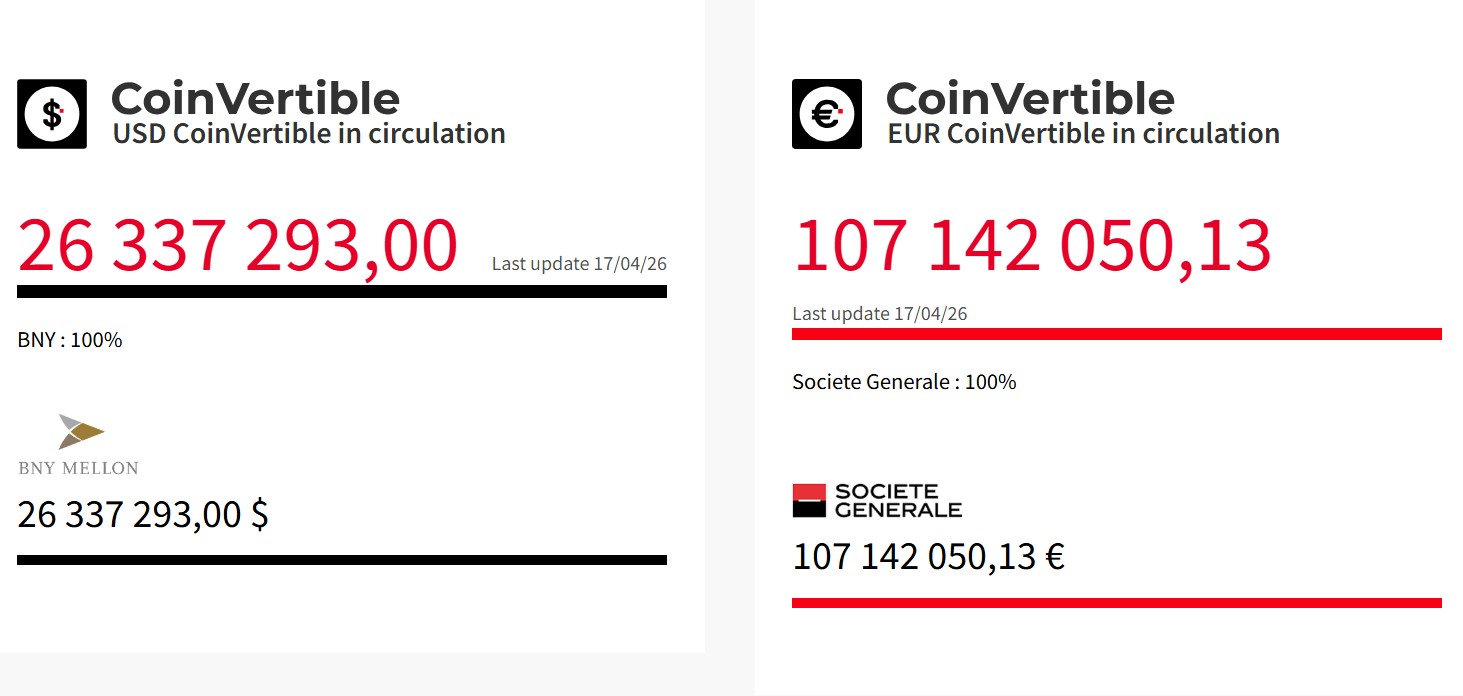Click the Societe Generale logo
The width and height of the screenshot is (1463, 696).
(x=877, y=500)
